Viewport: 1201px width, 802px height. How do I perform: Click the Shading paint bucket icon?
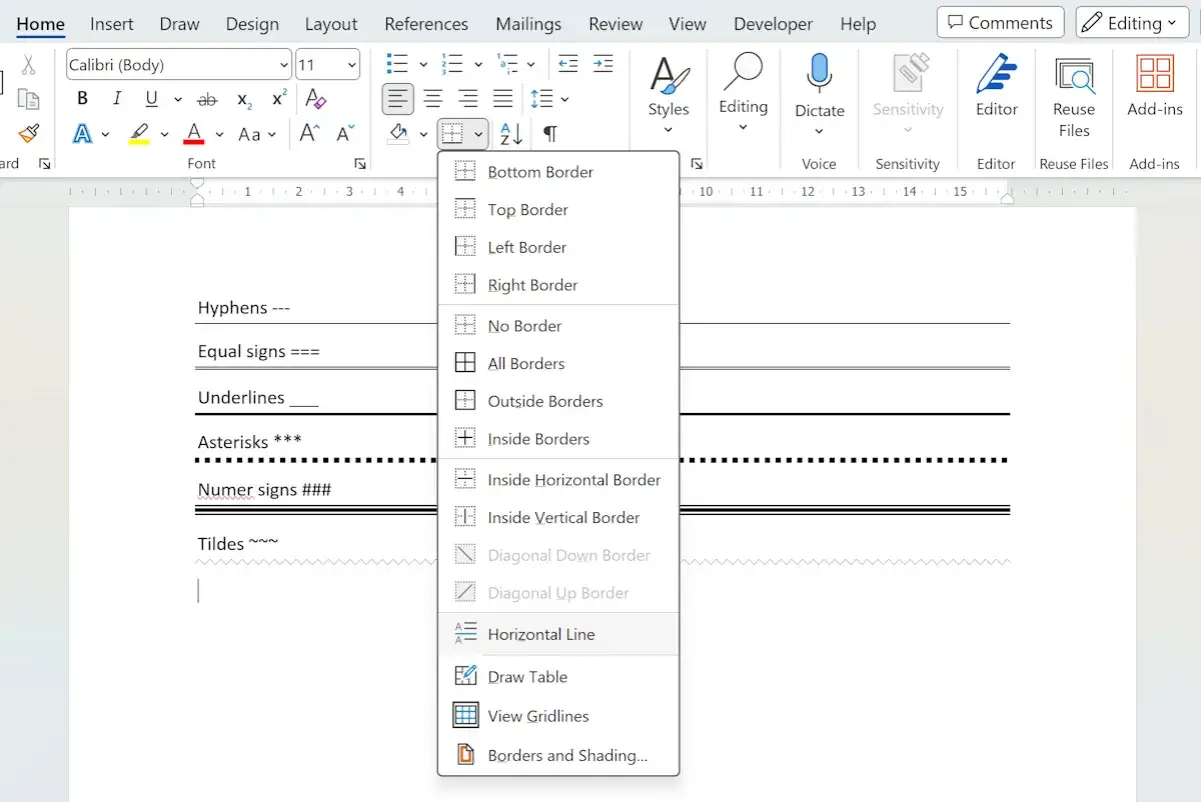coord(398,133)
